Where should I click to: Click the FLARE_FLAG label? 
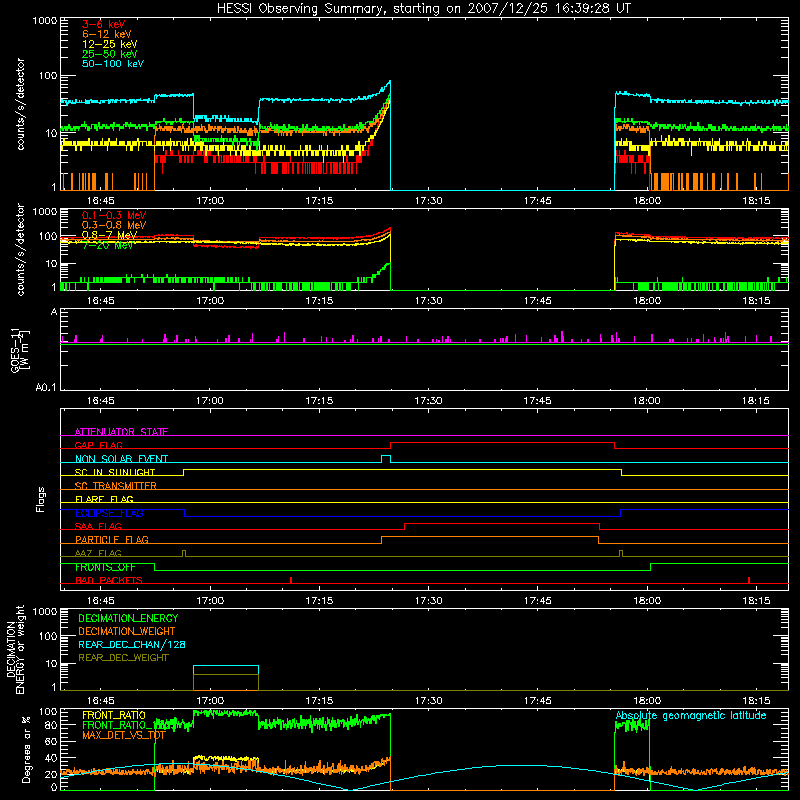pos(104,499)
